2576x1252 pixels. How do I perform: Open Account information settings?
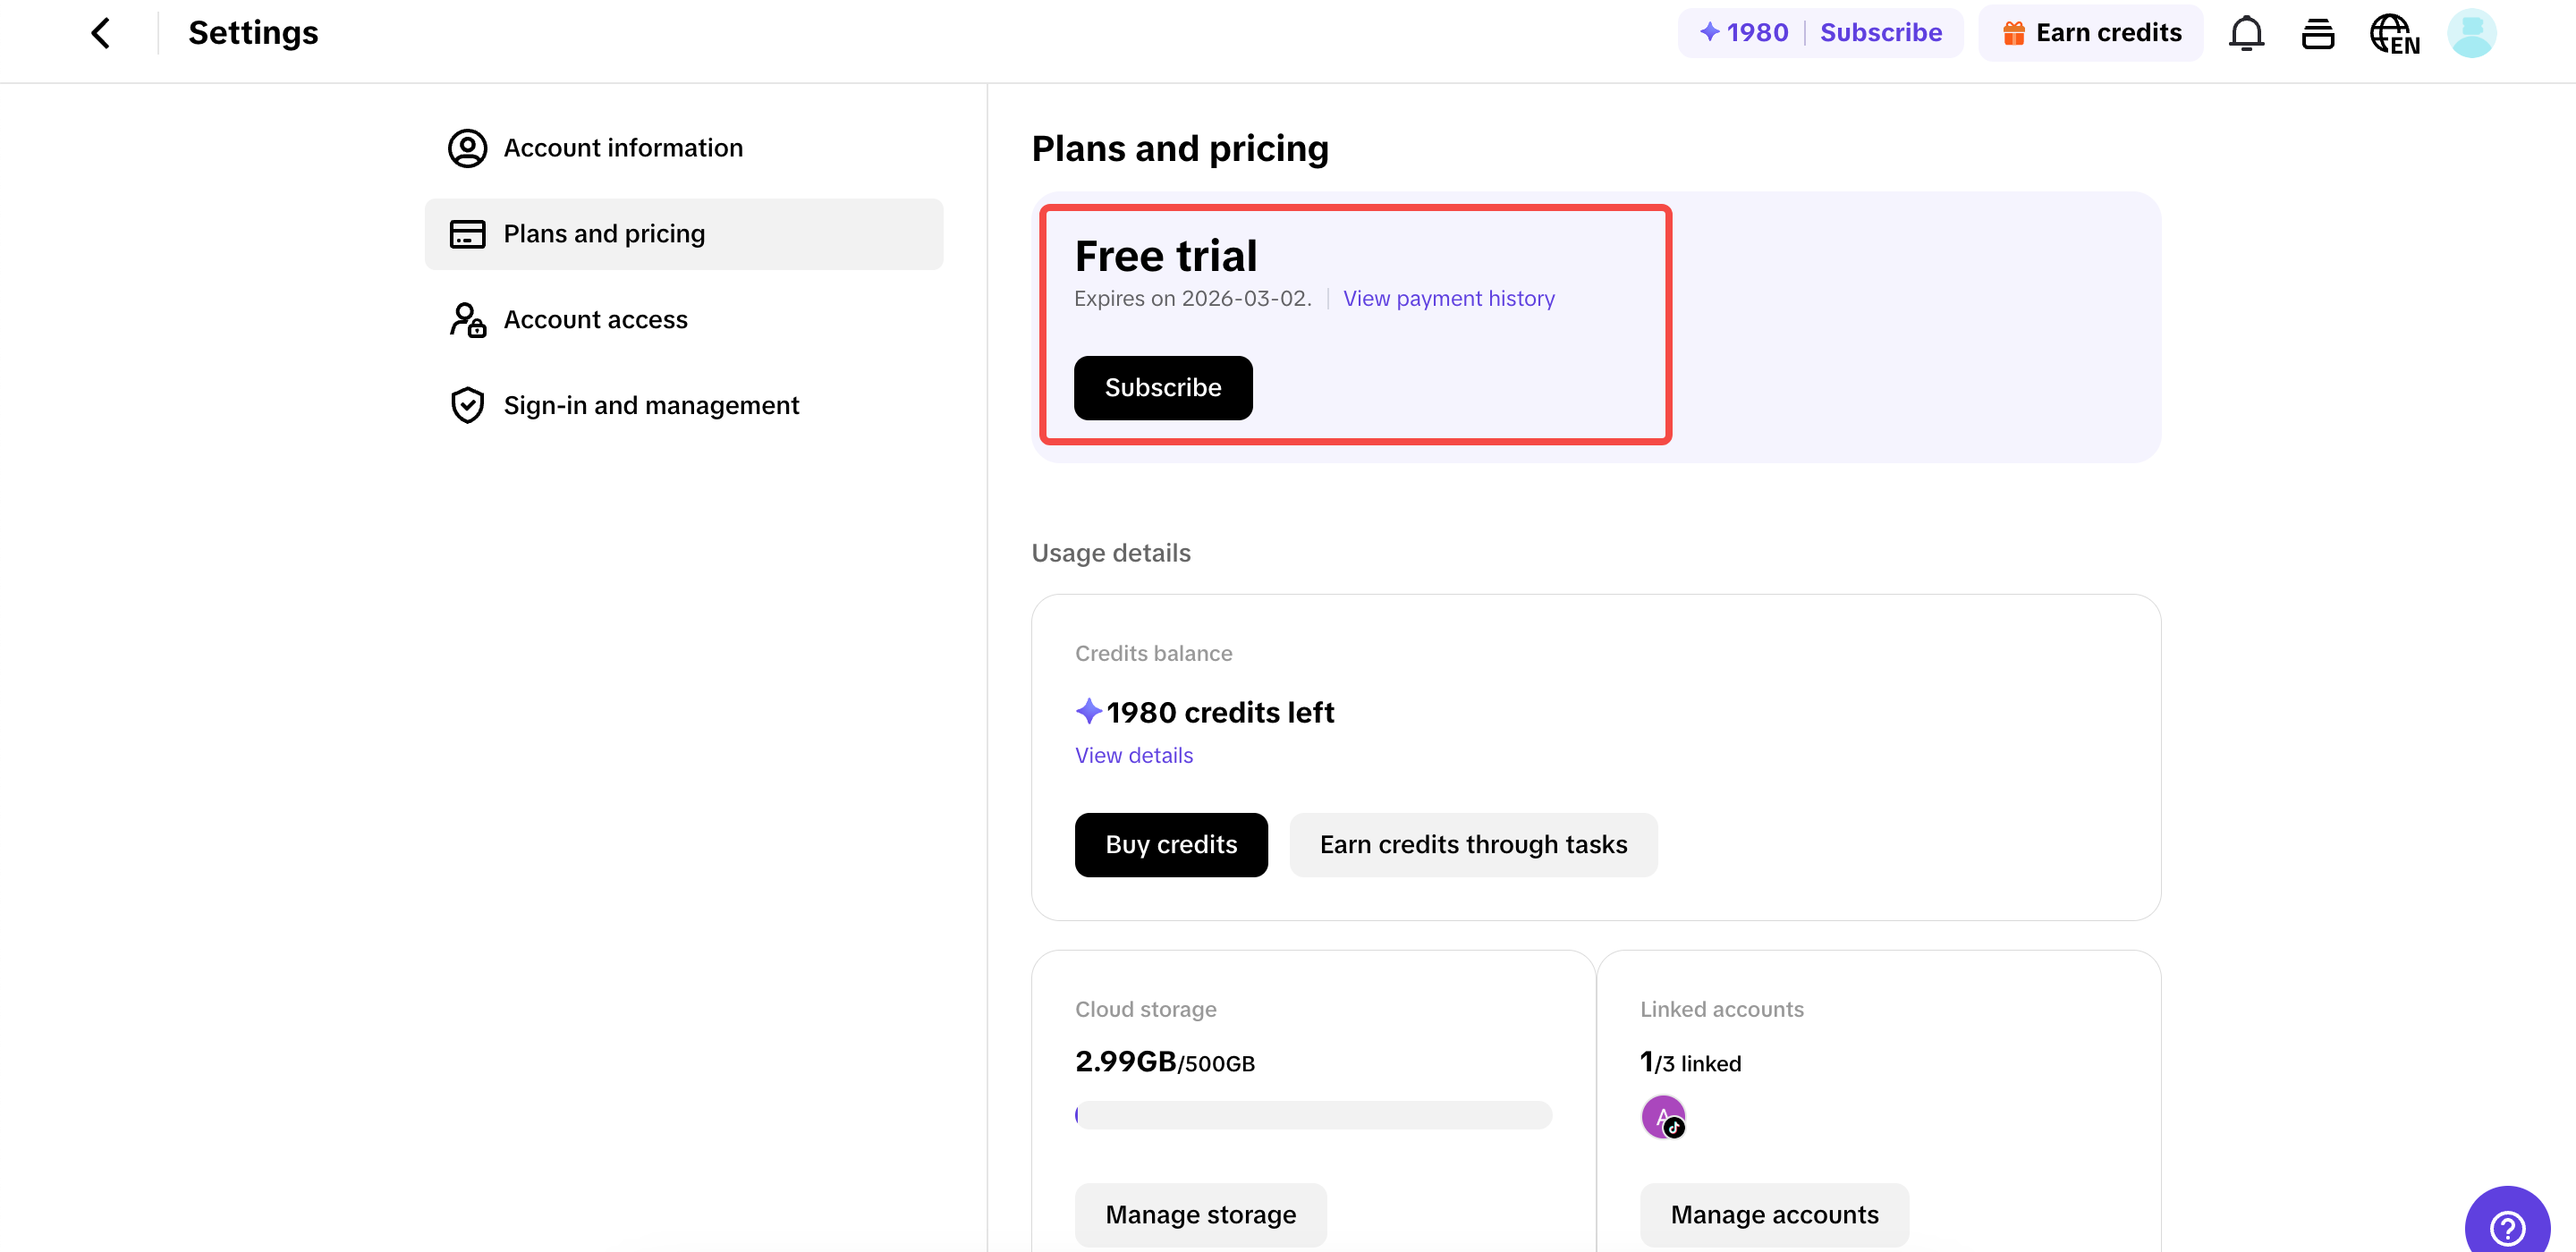point(622,148)
